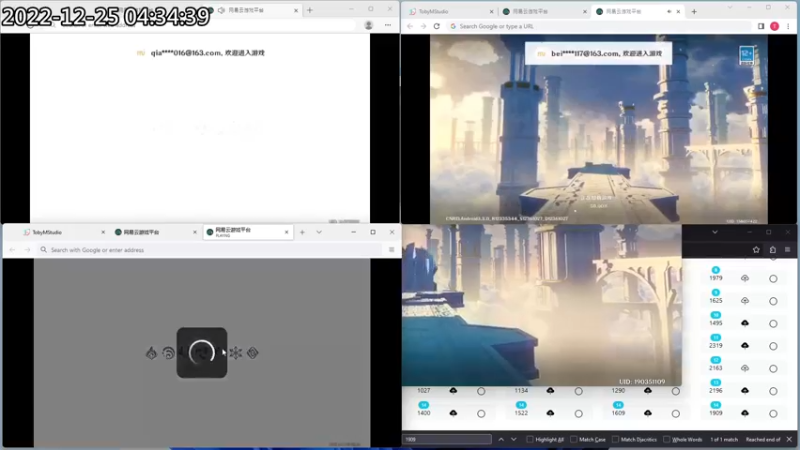Click the Pyro element icon

click(152, 353)
